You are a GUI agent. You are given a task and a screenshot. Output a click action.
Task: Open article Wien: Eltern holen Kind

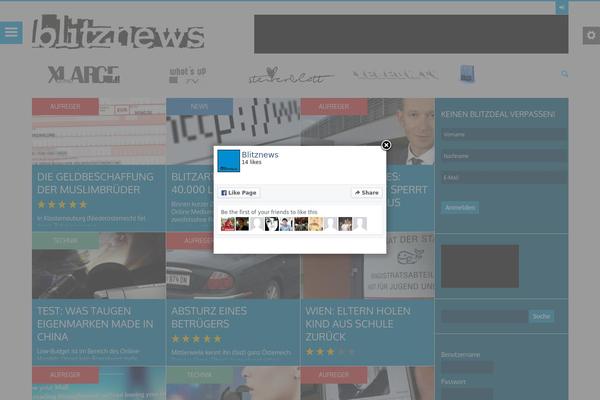(358, 324)
